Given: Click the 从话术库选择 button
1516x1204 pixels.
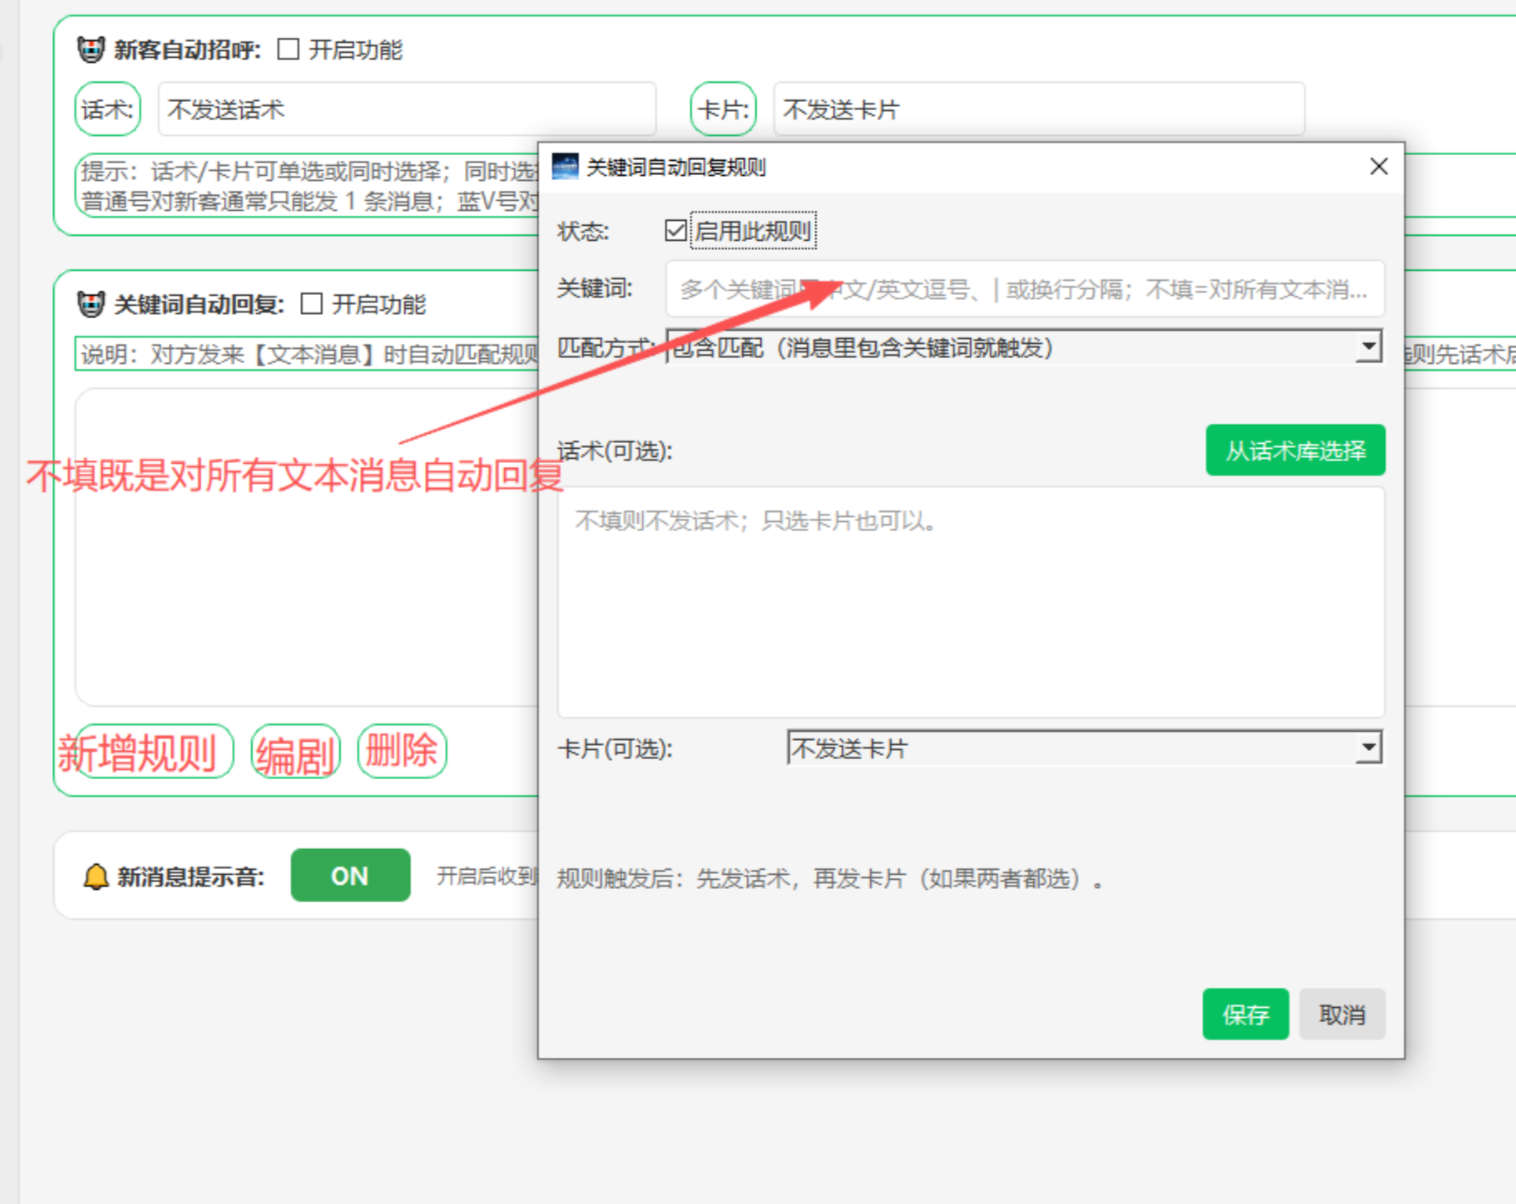Looking at the screenshot, I should tap(1295, 450).
